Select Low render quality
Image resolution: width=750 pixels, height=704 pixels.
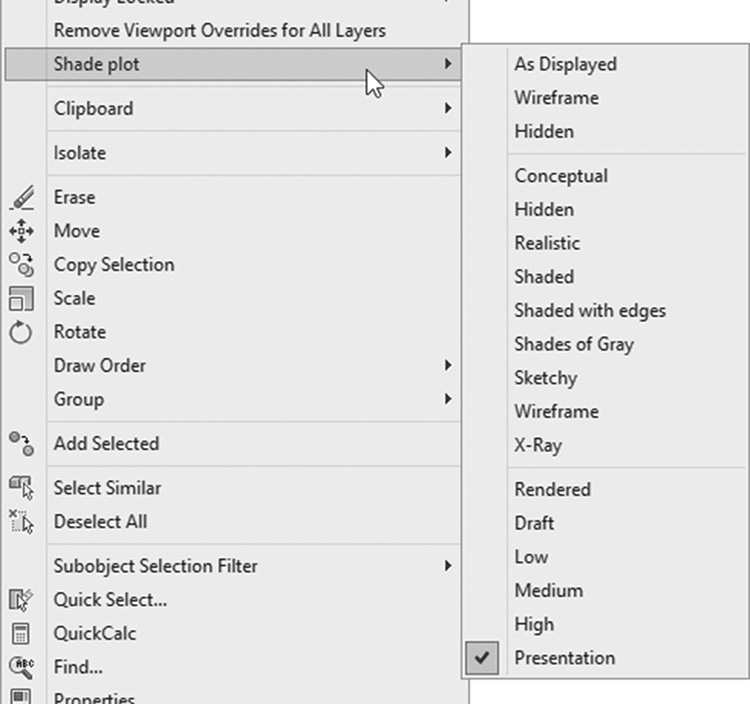click(x=605, y=557)
